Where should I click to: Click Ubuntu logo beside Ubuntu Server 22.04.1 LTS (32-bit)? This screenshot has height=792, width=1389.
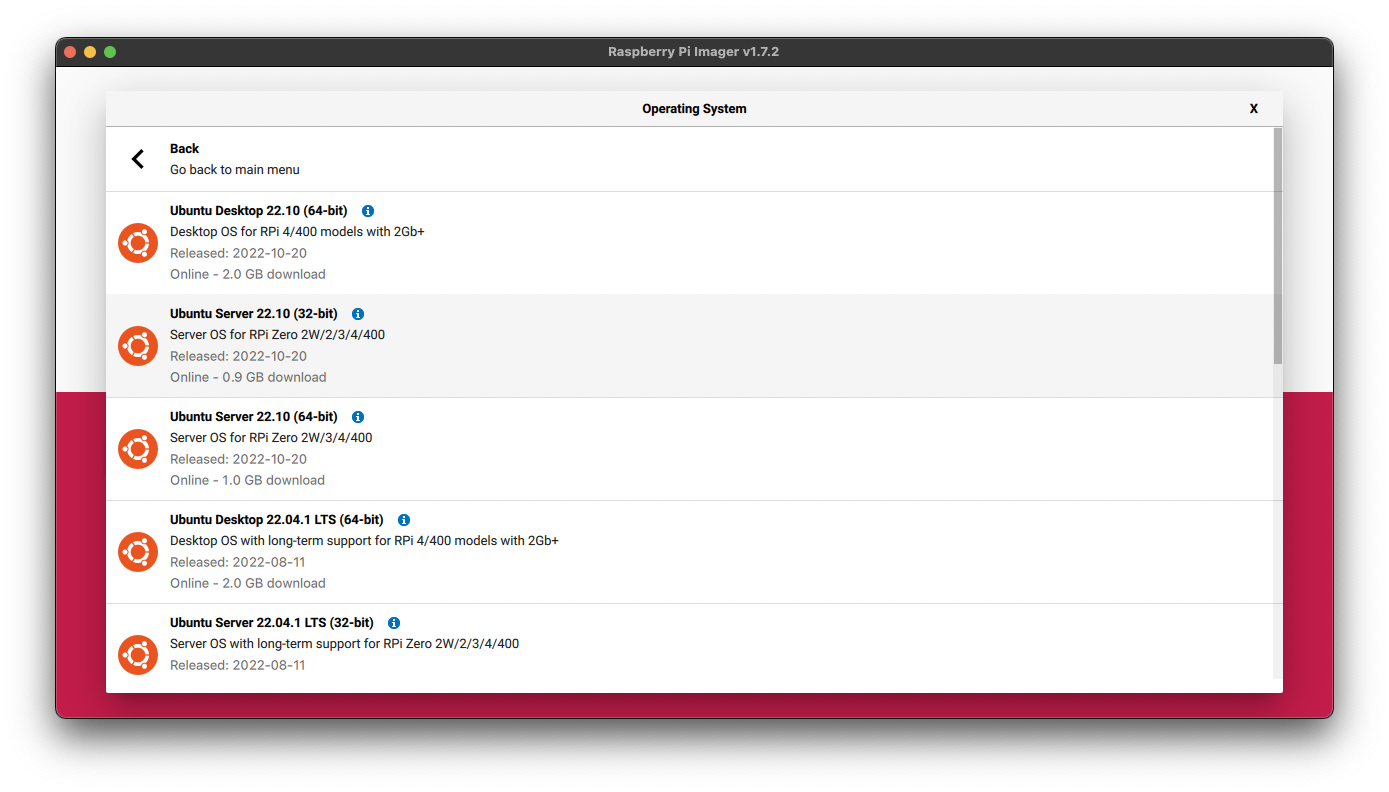coord(138,655)
